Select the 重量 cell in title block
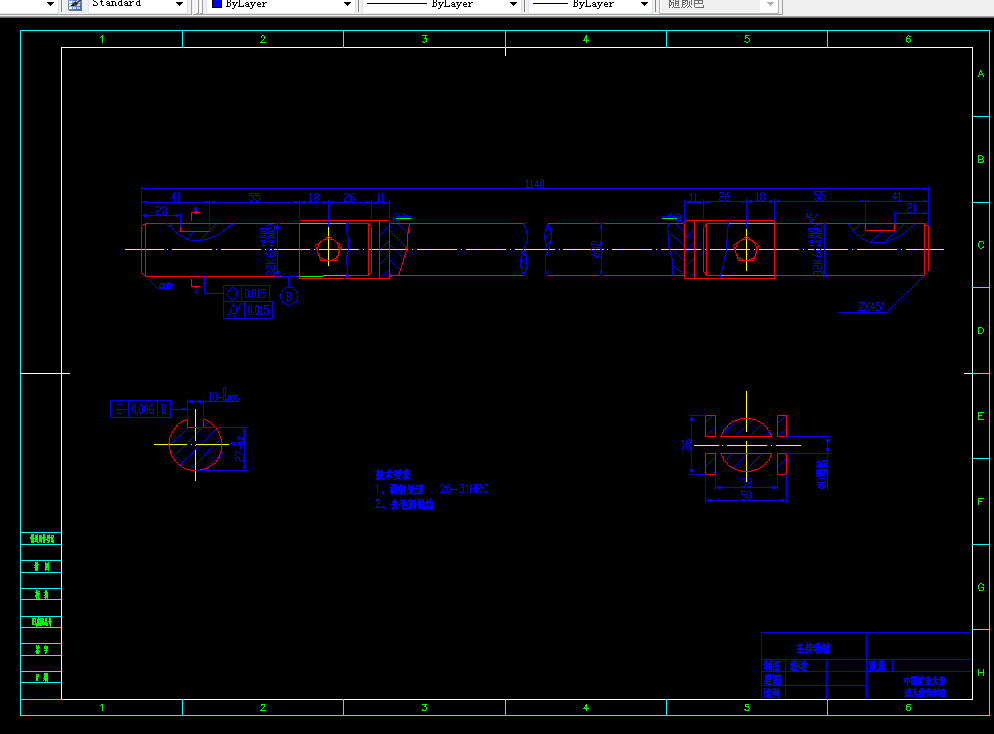This screenshot has height=734, width=994. [x=877, y=666]
